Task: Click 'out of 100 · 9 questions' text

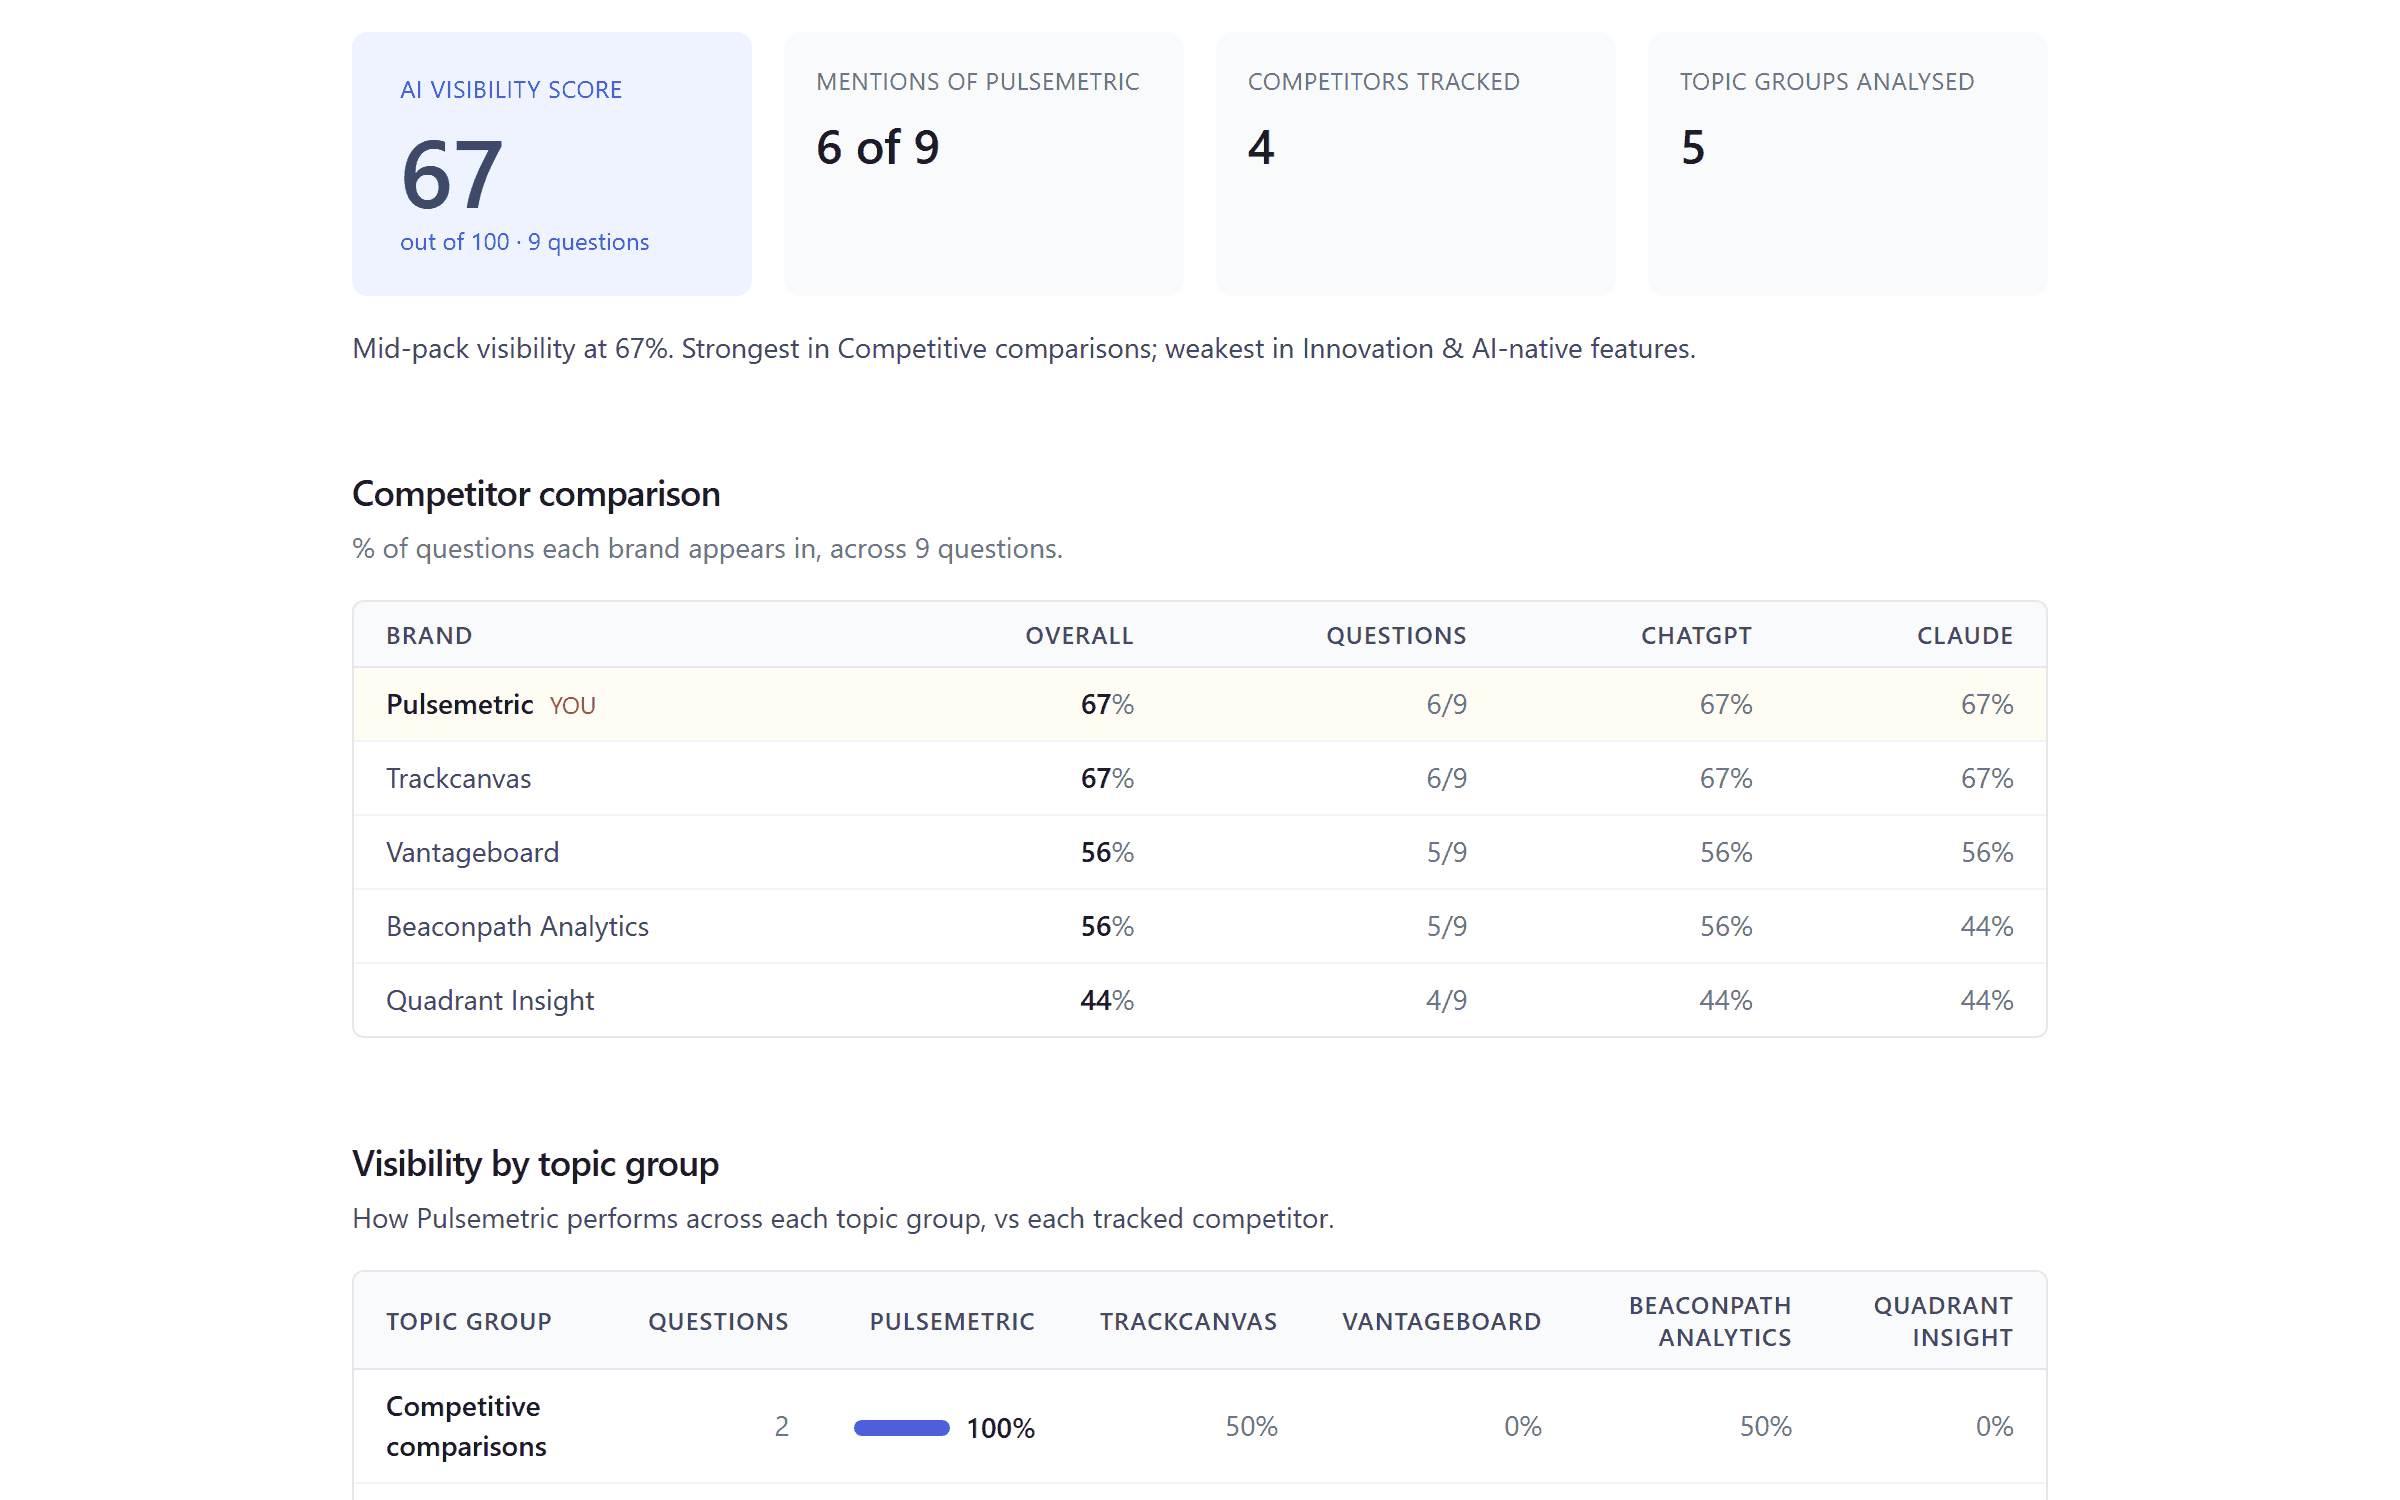Action: pos(524,242)
